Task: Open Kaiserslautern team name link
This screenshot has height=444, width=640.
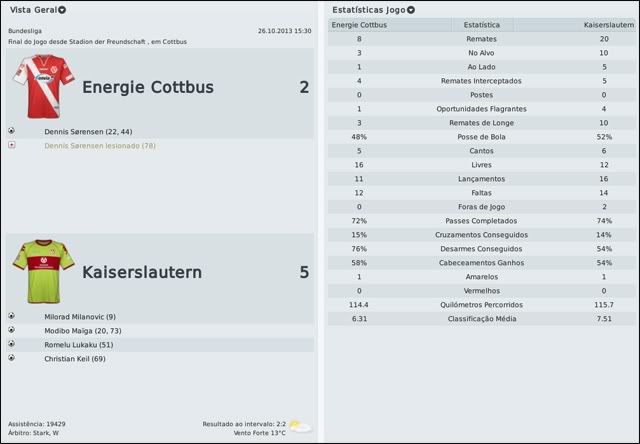Action: pos(142,272)
